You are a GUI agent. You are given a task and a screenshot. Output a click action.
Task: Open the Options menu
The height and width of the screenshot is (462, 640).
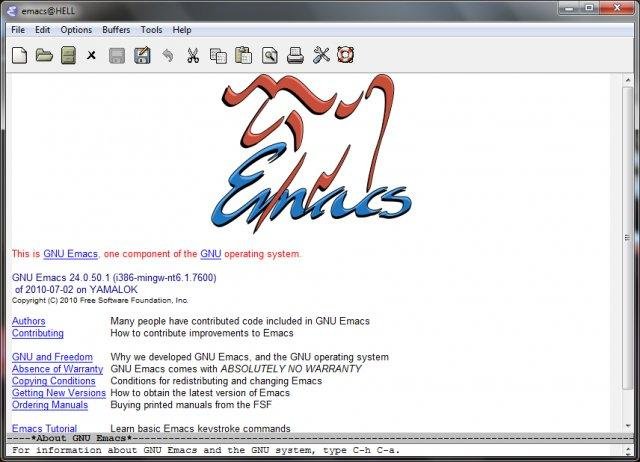76,30
